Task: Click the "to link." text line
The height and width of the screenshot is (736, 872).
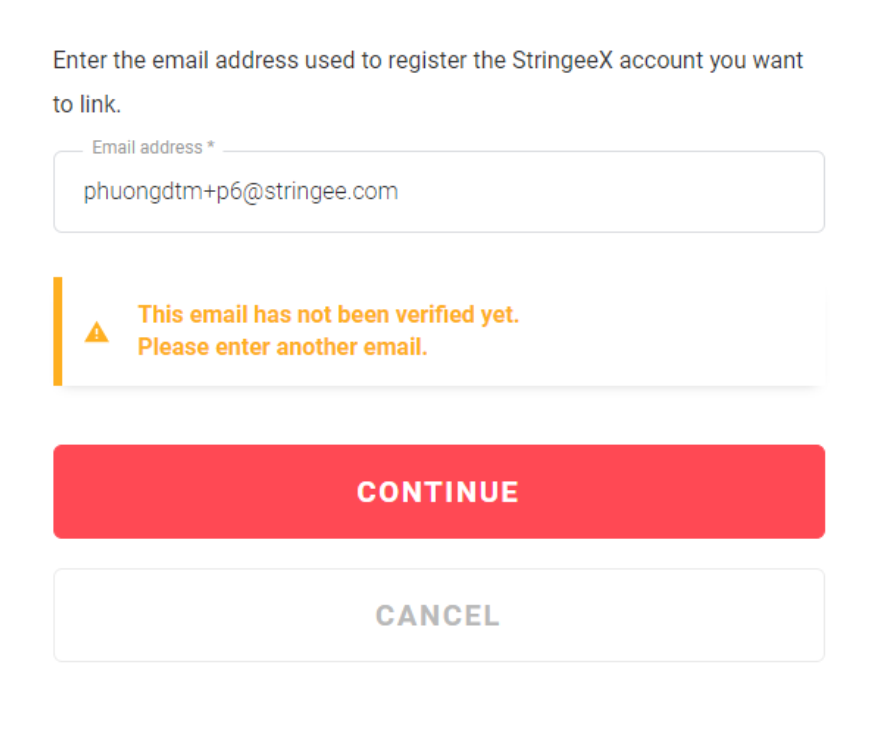Action: click(87, 105)
